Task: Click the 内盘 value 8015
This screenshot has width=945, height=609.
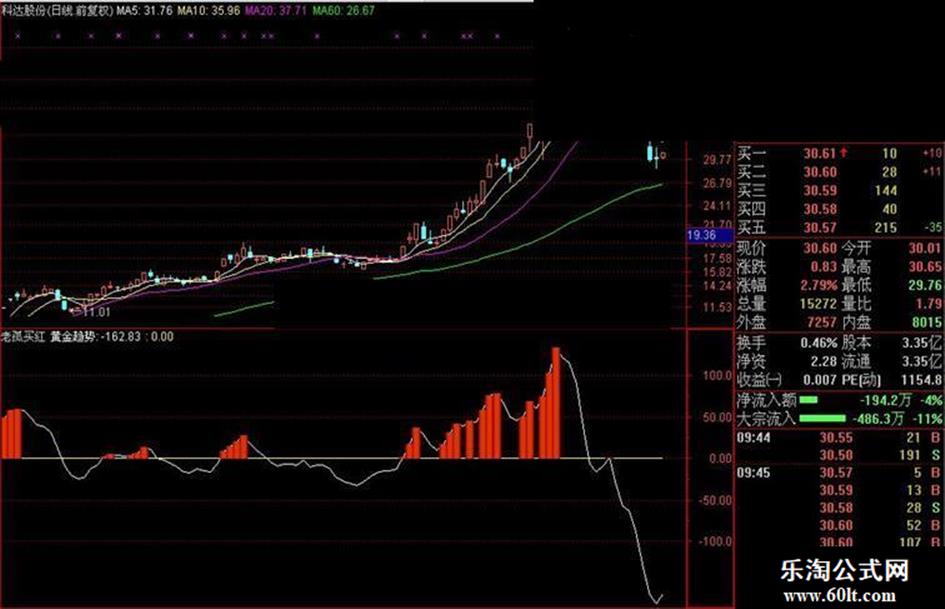Action: 926,322
